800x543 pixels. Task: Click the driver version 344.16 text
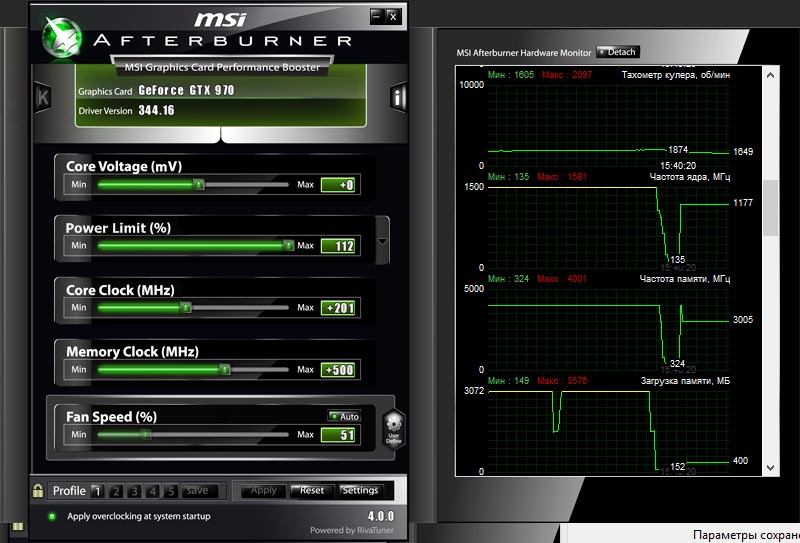(x=156, y=110)
